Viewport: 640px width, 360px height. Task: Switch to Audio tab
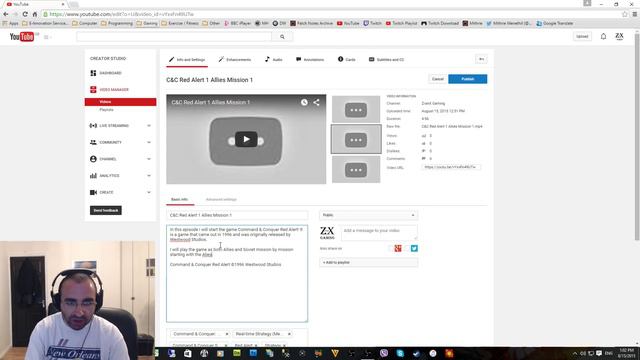coord(273,60)
